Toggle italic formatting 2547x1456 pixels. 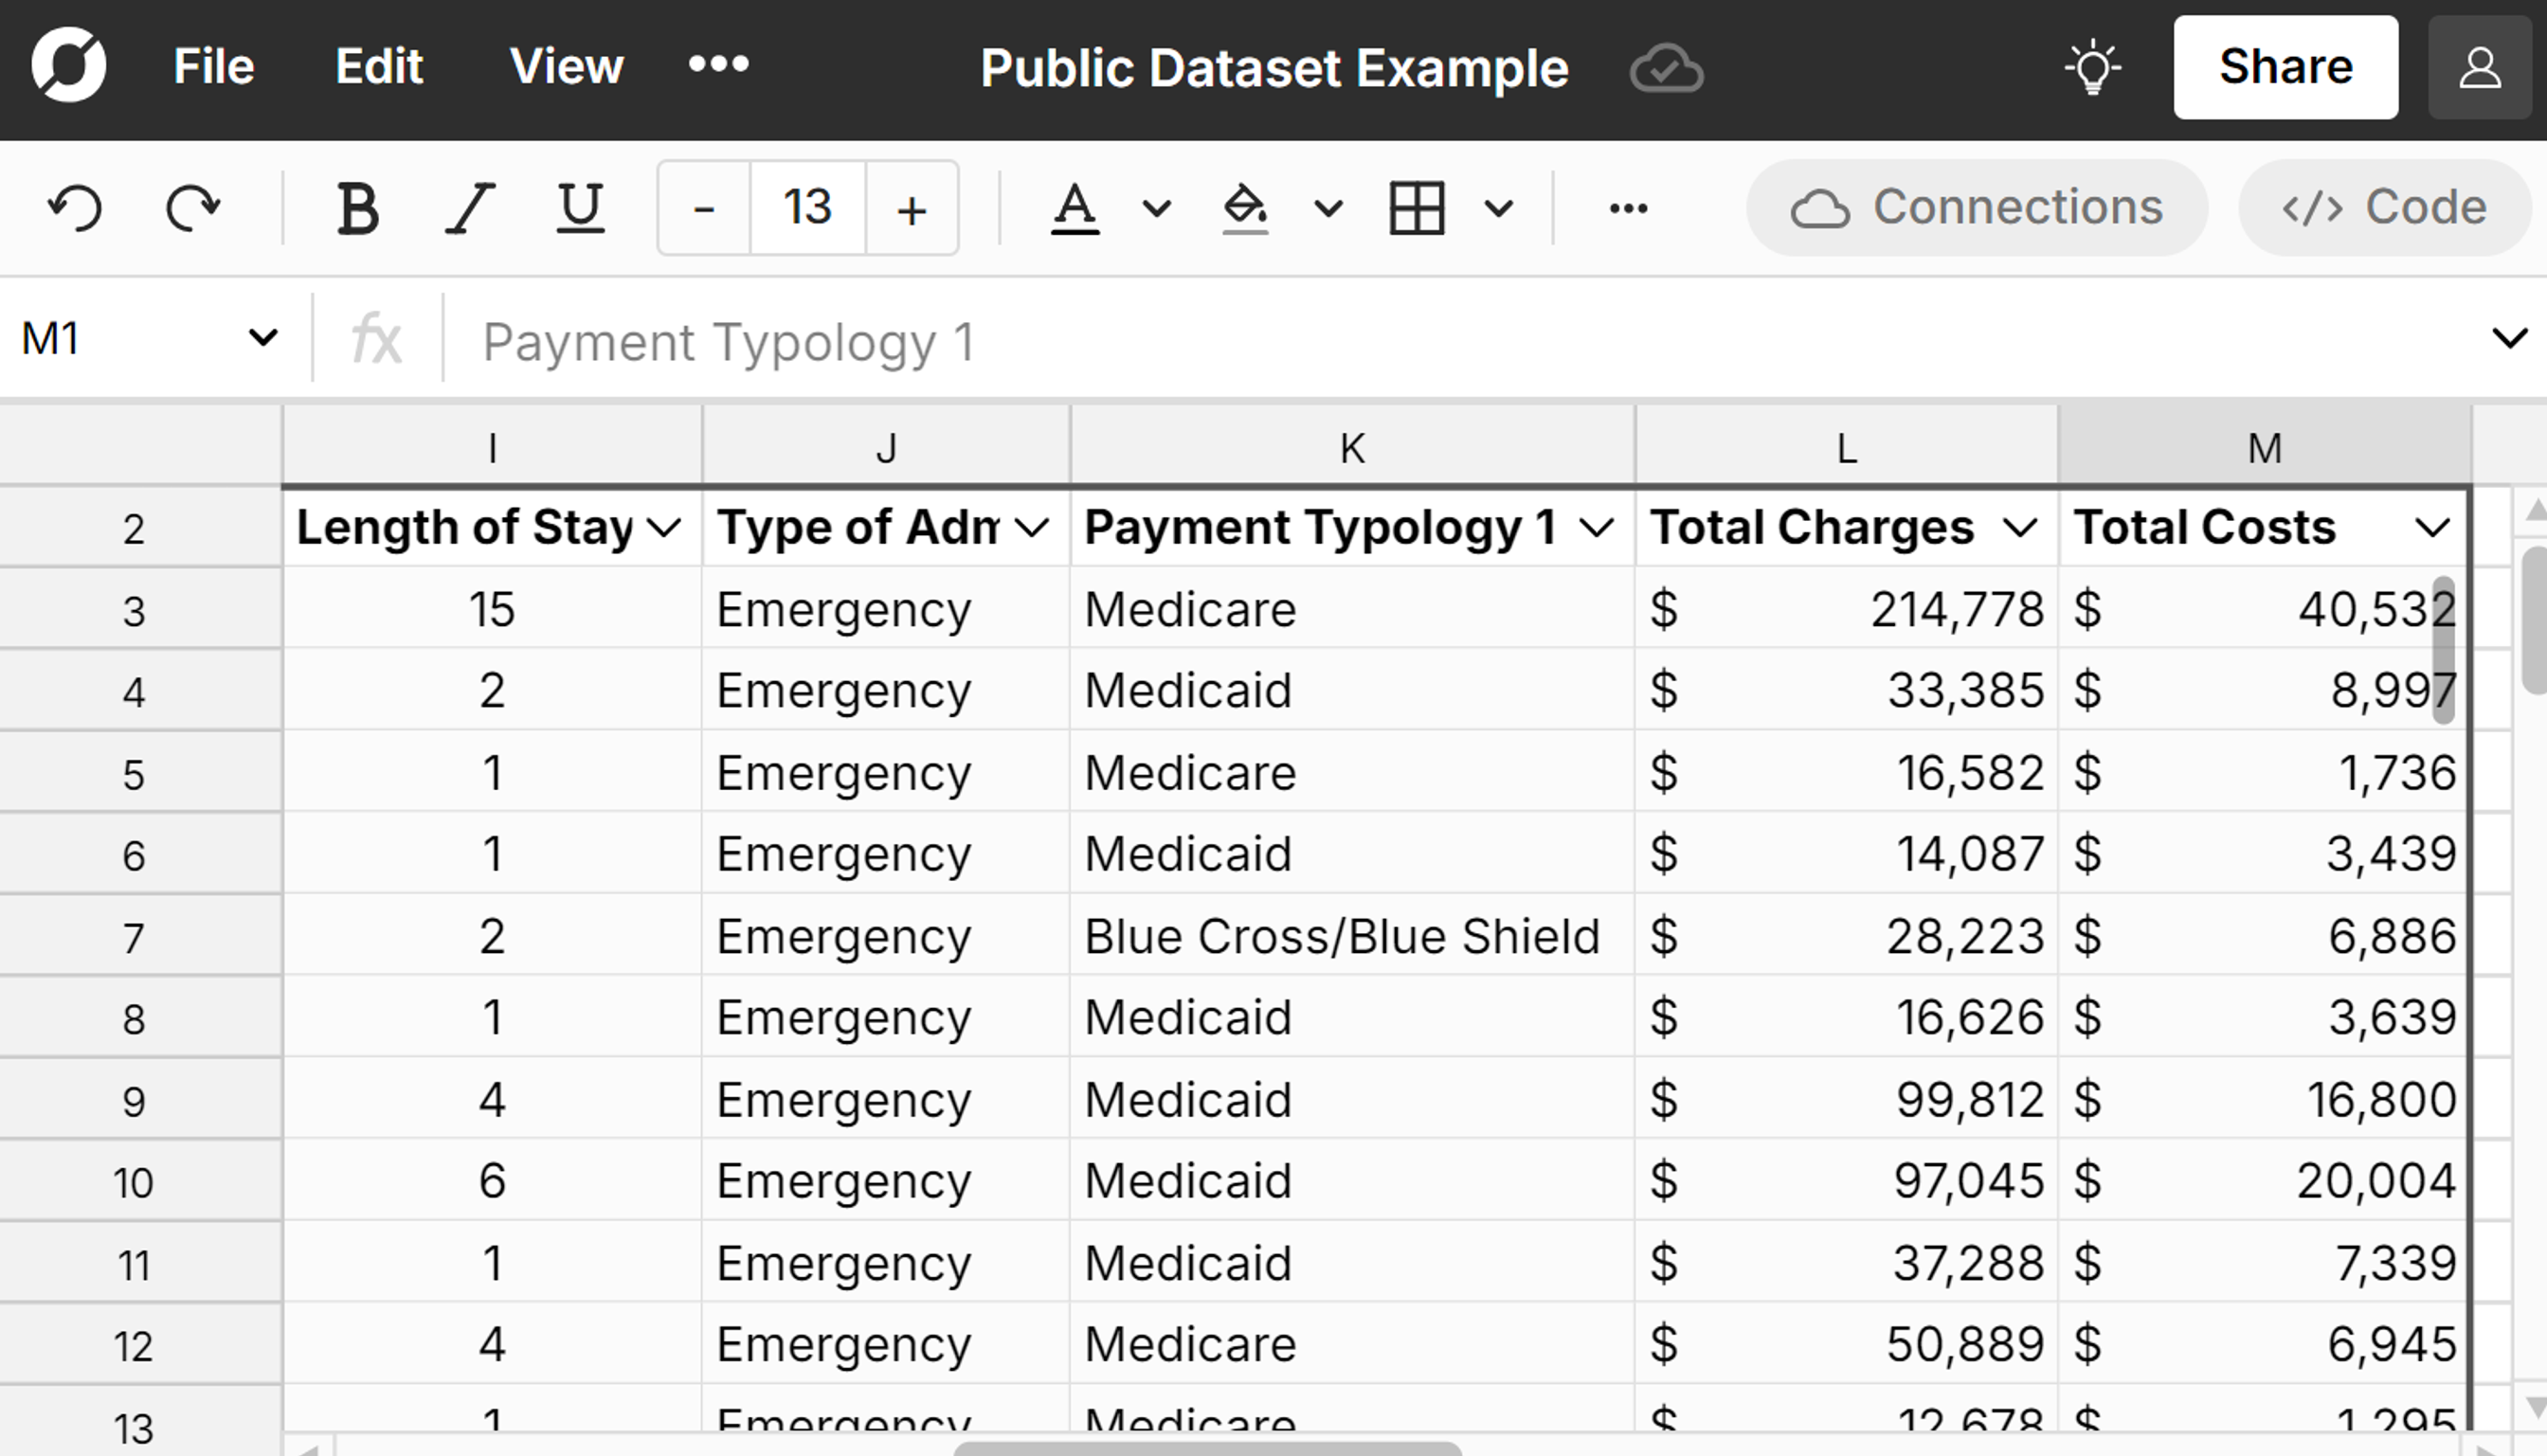point(469,208)
